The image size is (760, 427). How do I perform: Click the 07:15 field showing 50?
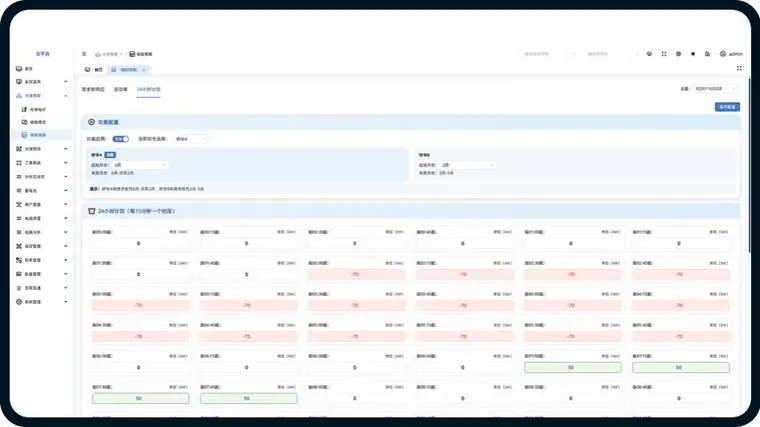681,368
